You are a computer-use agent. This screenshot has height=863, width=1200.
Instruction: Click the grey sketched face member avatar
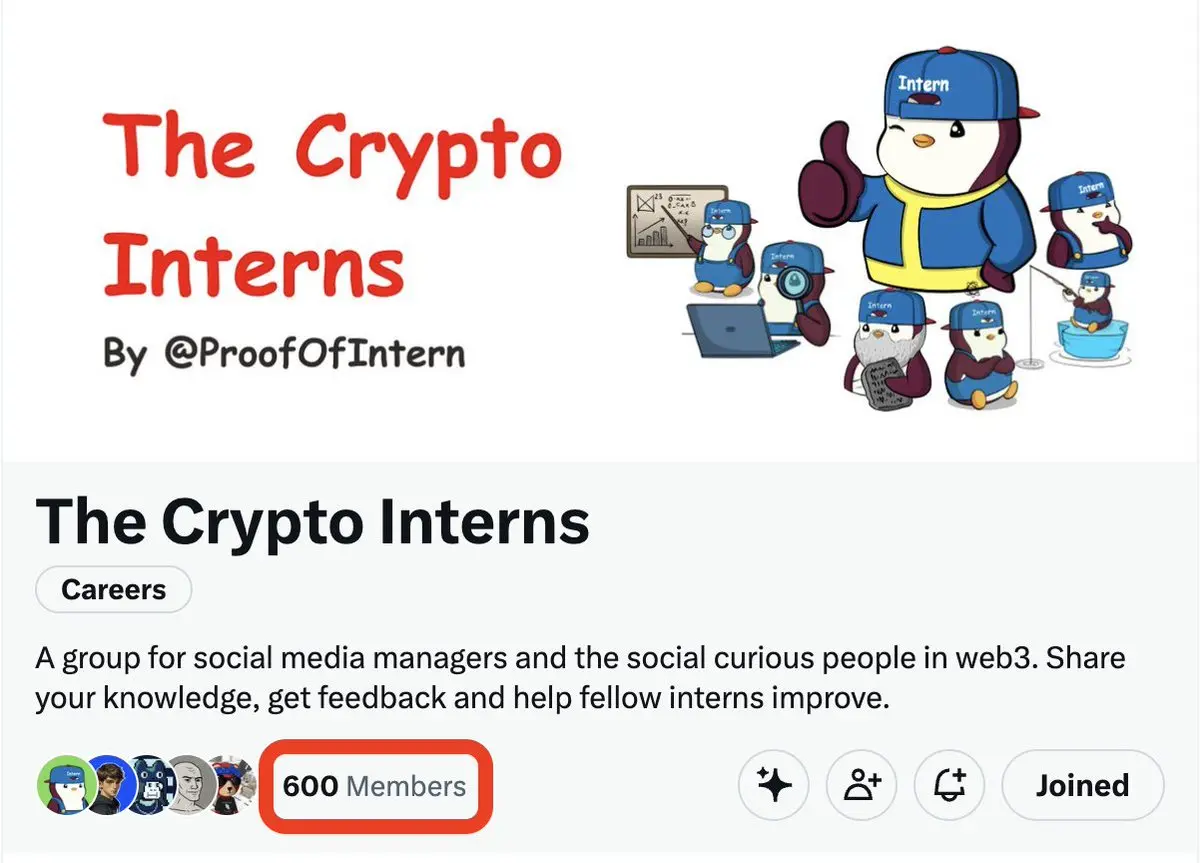coord(190,785)
